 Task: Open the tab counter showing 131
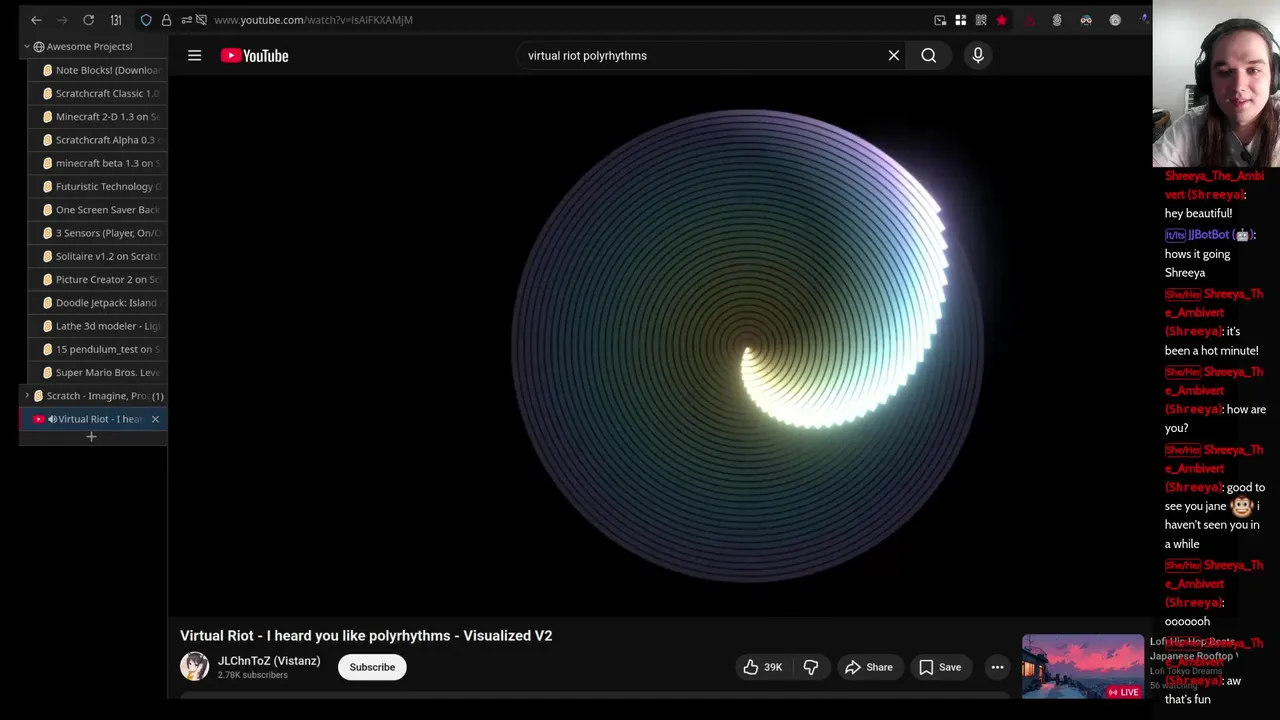tap(116, 20)
